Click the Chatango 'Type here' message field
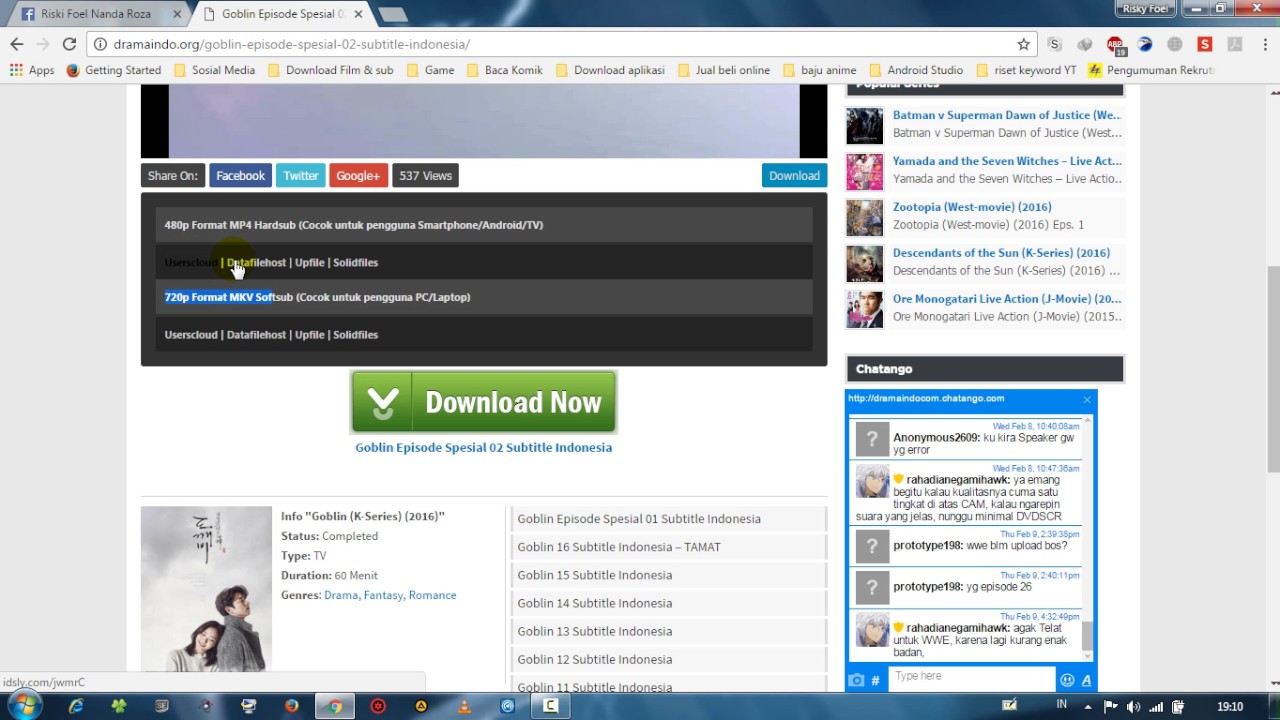Image resolution: width=1280 pixels, height=720 pixels. click(970, 676)
